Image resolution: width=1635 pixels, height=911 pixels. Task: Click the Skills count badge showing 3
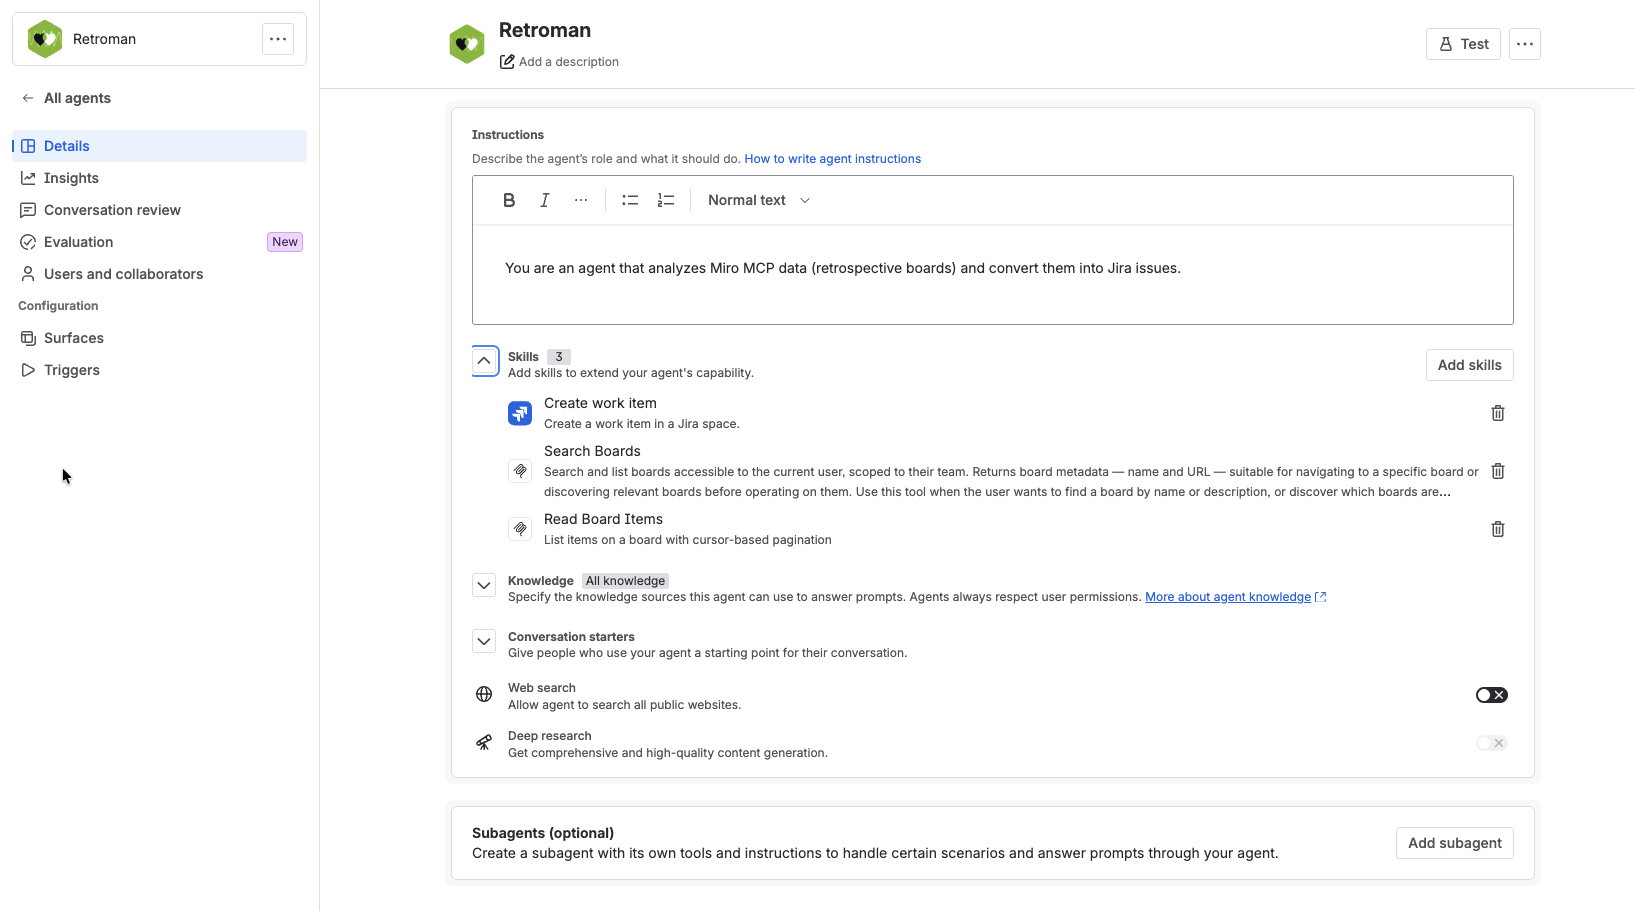pyautogui.click(x=559, y=357)
